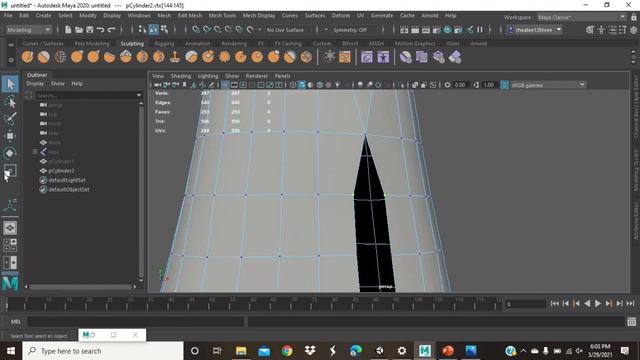Click the last orange sculpt shelf tool
Screen dimensions: 640x360
pos(306,57)
